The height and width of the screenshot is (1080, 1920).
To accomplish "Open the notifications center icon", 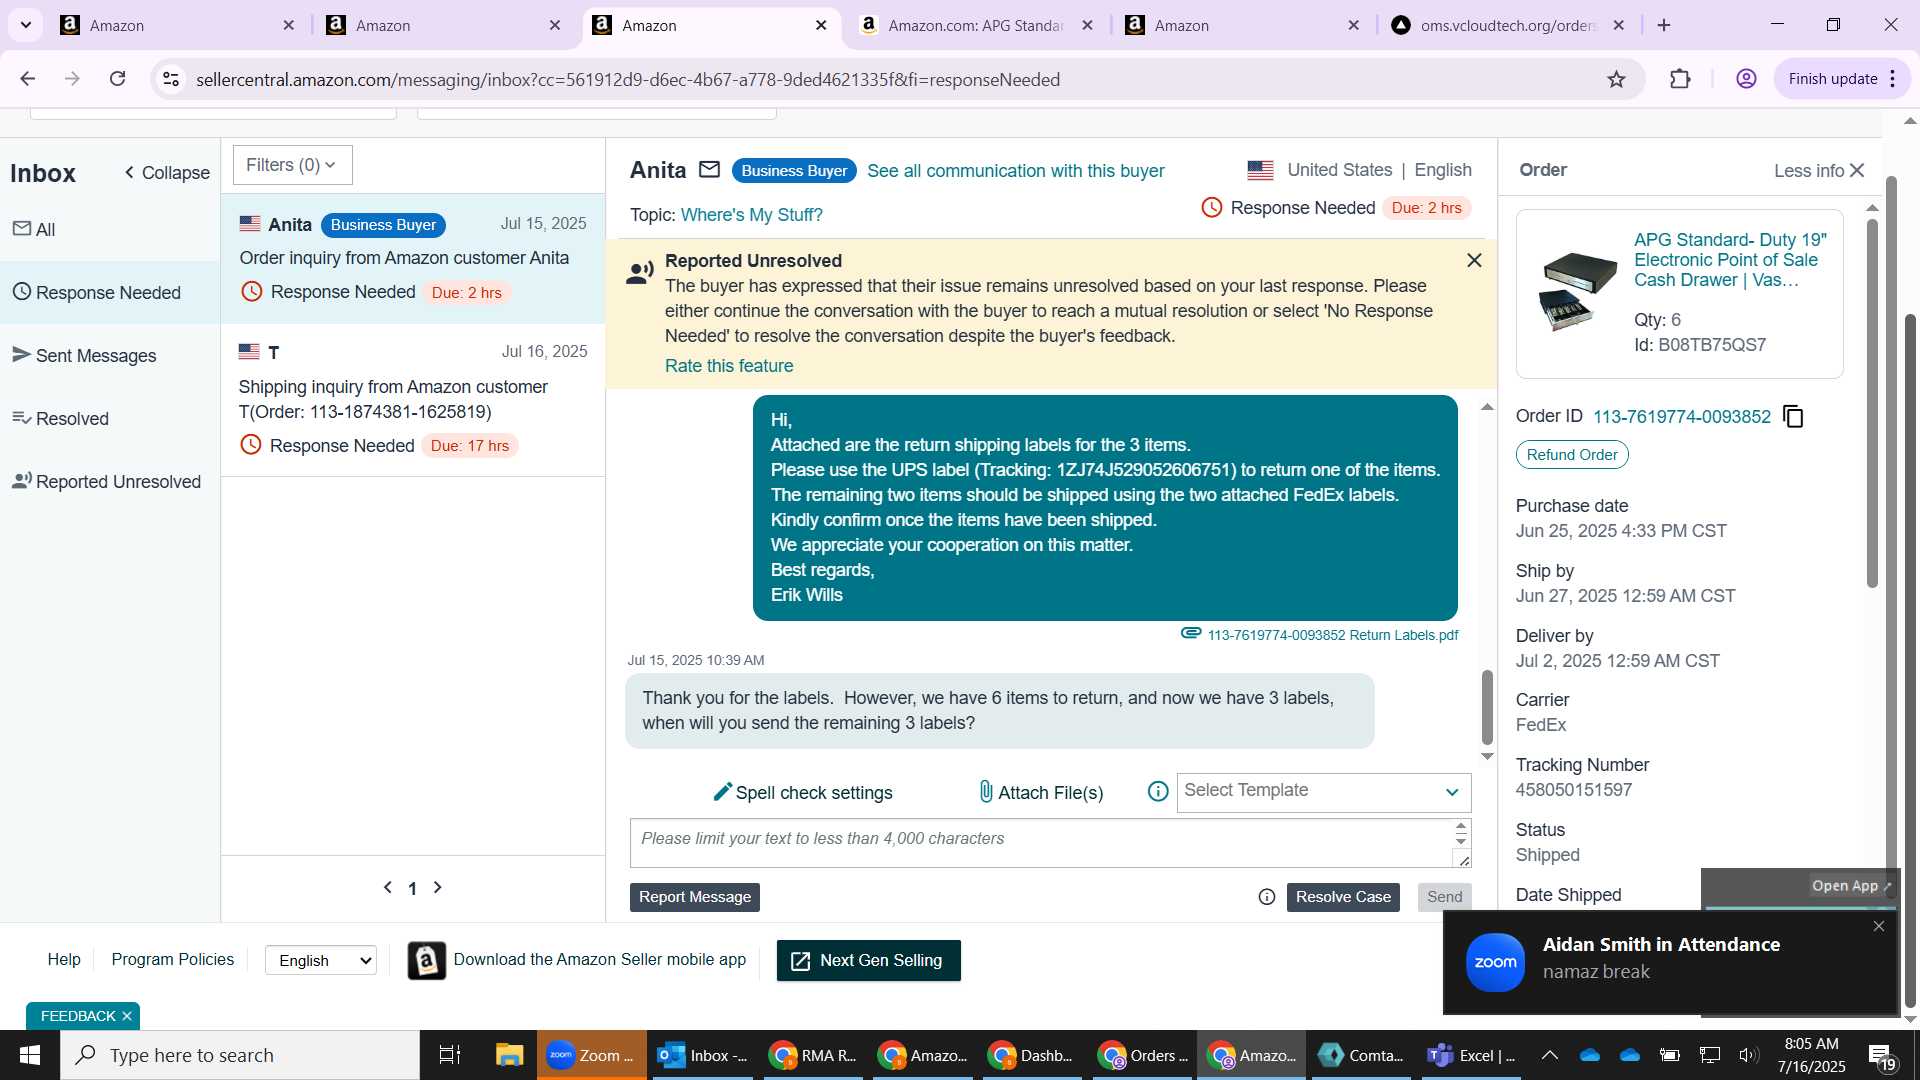I will [1880, 1055].
